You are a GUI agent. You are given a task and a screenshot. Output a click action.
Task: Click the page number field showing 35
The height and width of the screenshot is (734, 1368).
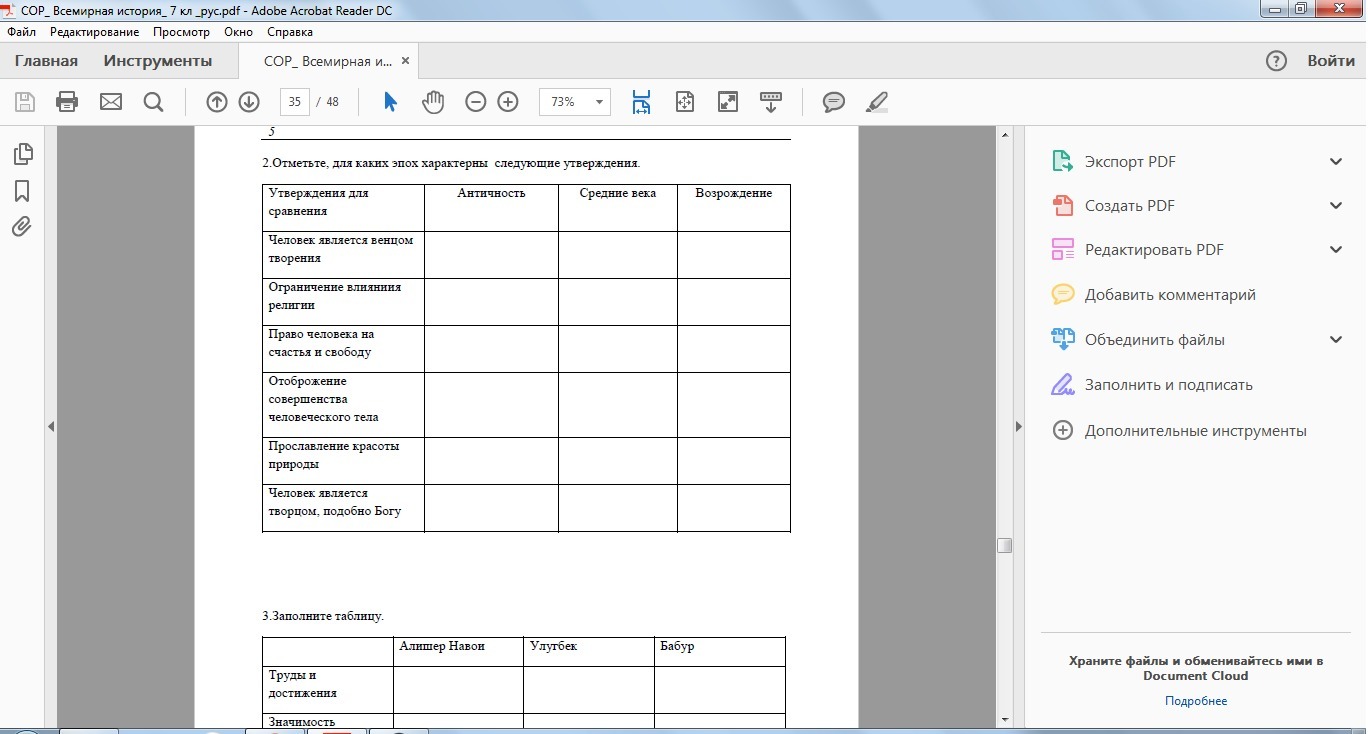tap(294, 102)
